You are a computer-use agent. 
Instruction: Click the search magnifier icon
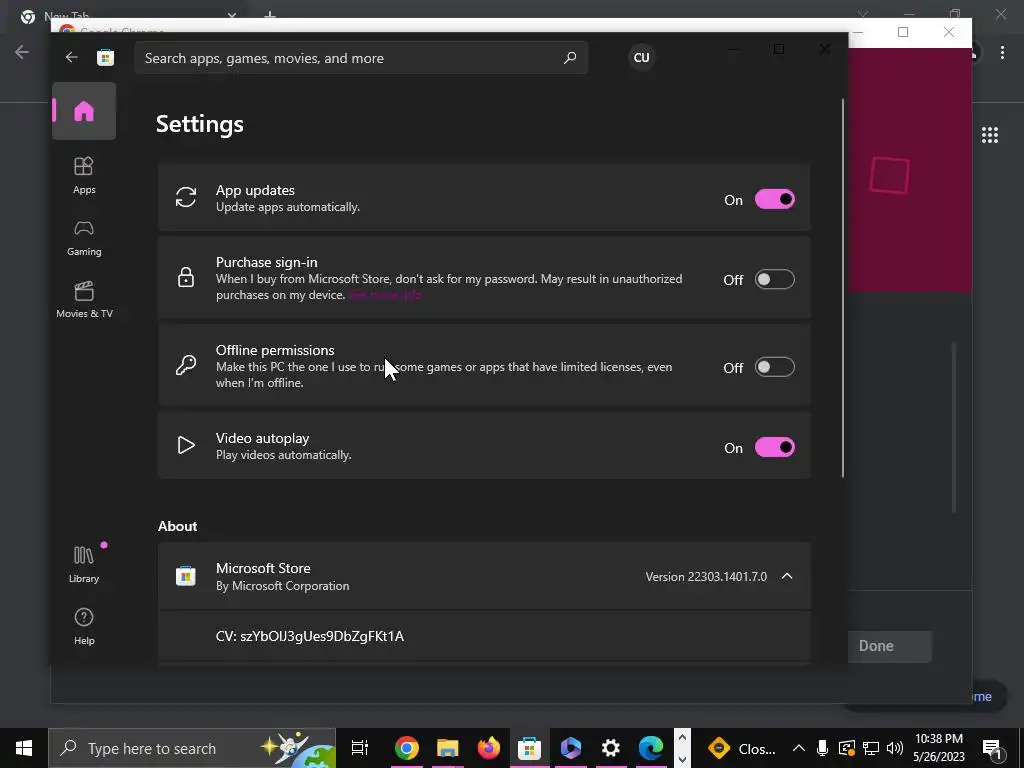[x=569, y=57]
